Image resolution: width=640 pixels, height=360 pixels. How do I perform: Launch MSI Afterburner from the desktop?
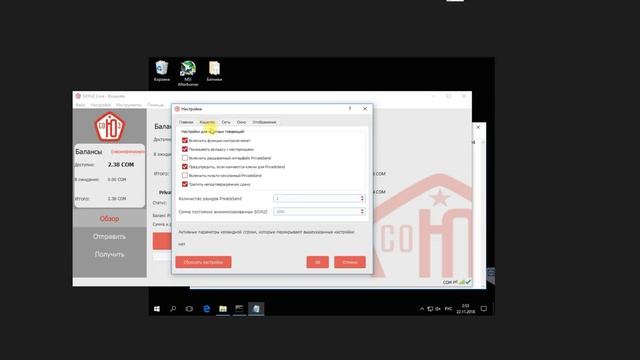click(x=188, y=73)
